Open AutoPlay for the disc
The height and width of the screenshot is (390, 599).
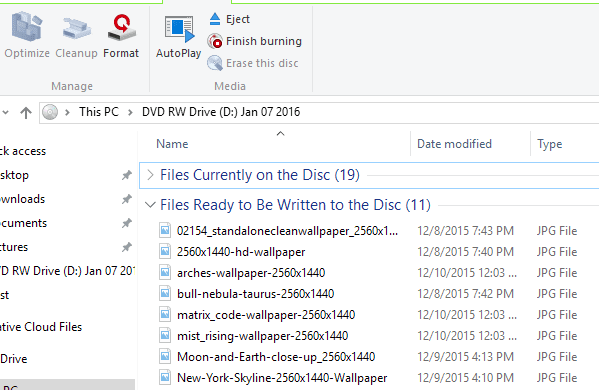(x=178, y=36)
